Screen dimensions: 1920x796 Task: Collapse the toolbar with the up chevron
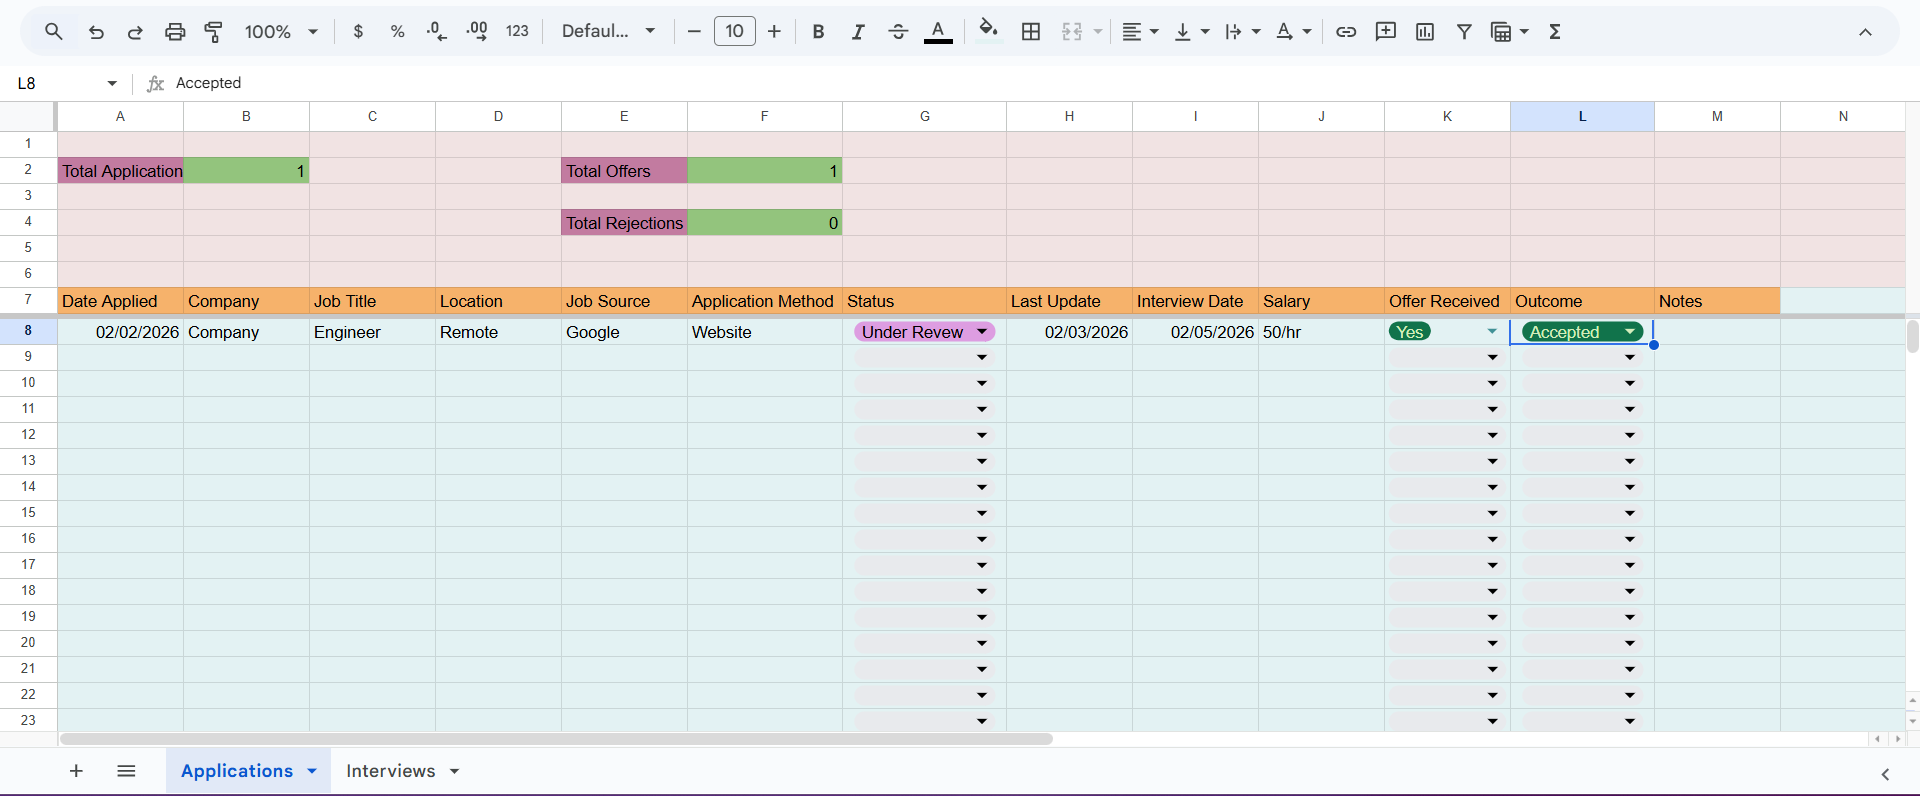click(1865, 32)
